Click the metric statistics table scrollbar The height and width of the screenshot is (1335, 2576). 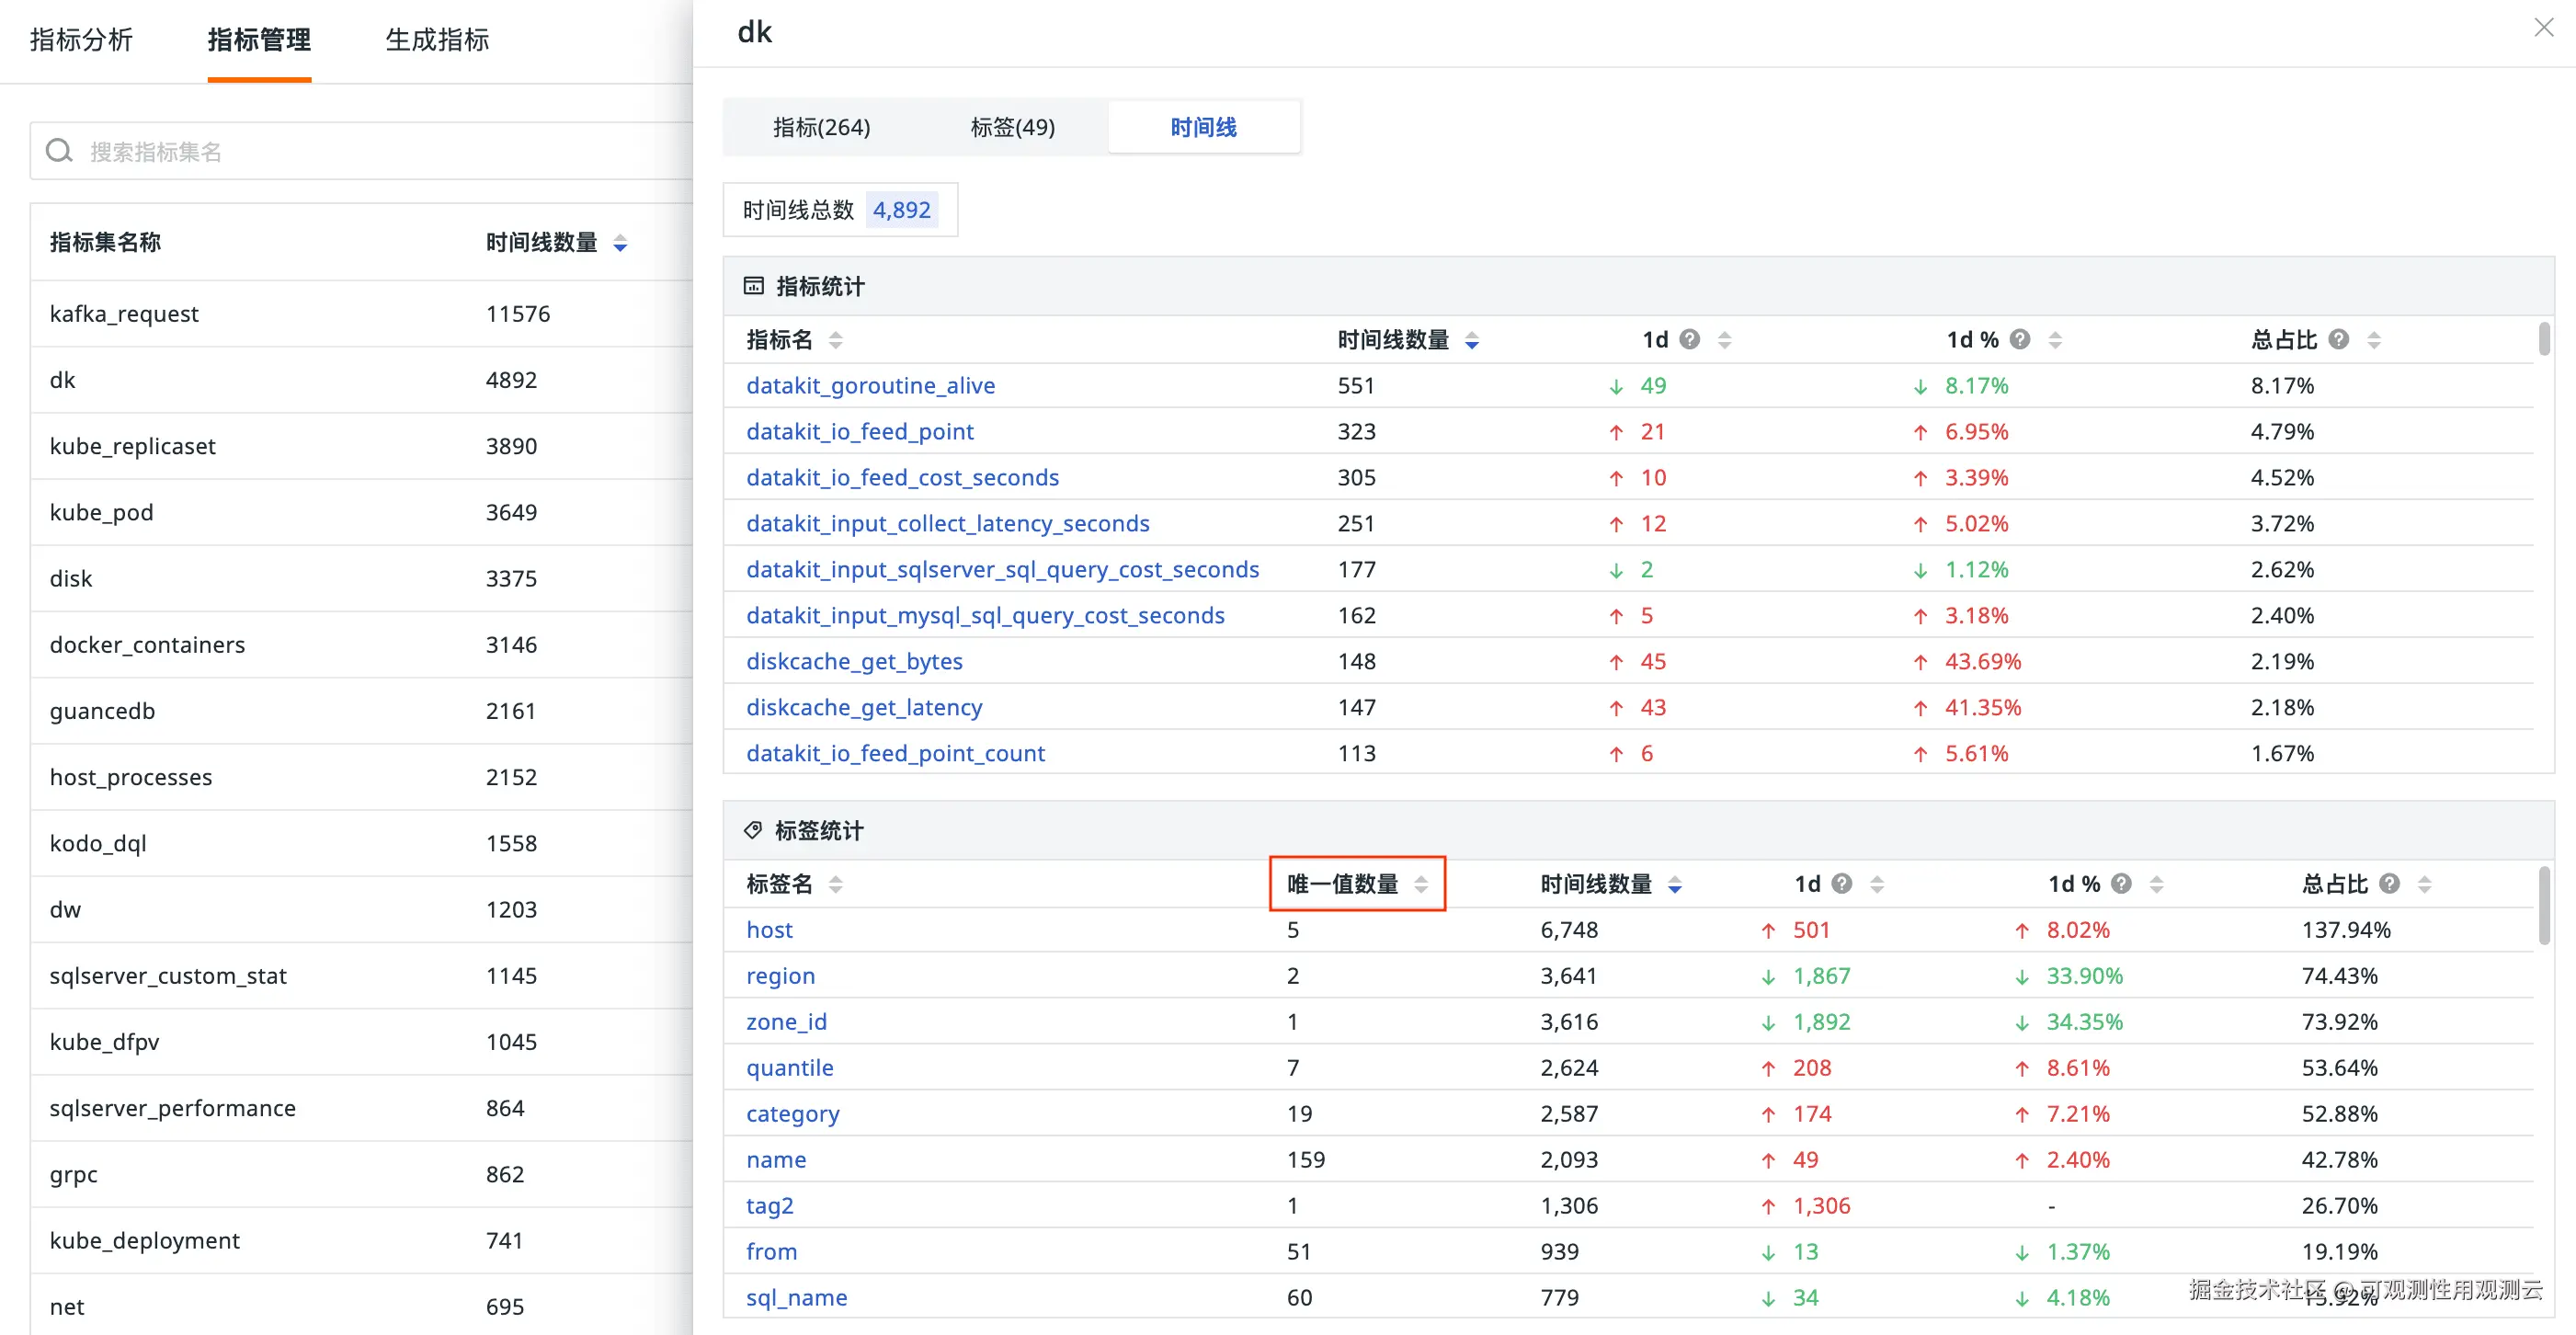(2543, 340)
